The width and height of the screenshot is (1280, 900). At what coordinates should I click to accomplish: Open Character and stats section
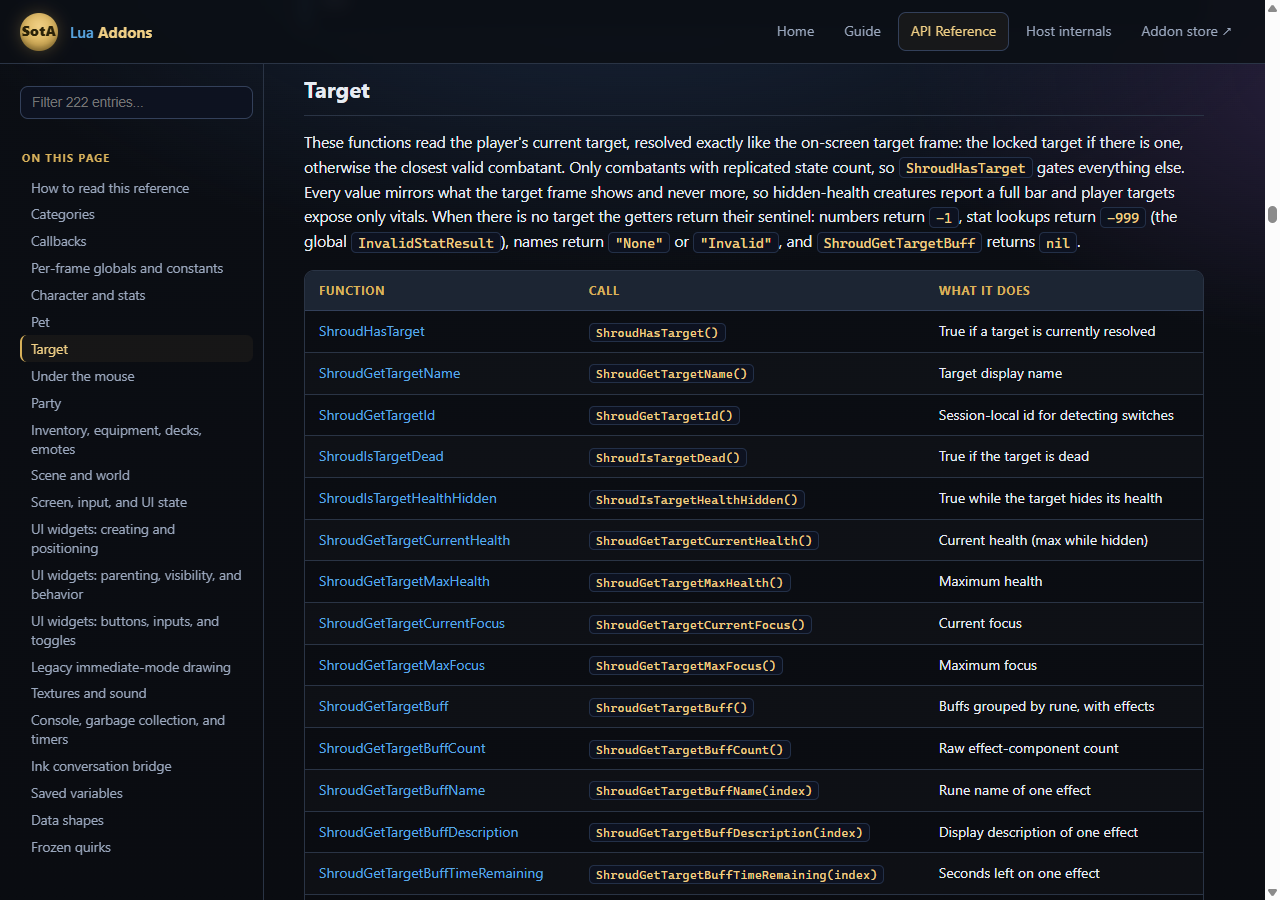pyautogui.click(x=88, y=295)
